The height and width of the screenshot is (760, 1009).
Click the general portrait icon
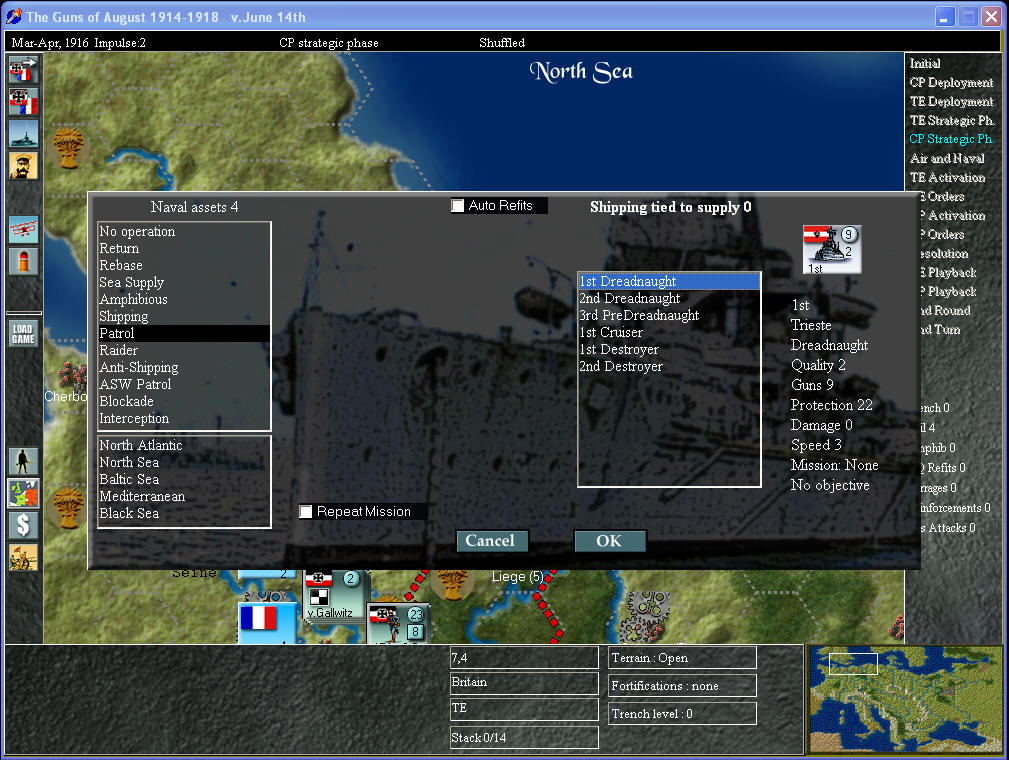(x=24, y=165)
